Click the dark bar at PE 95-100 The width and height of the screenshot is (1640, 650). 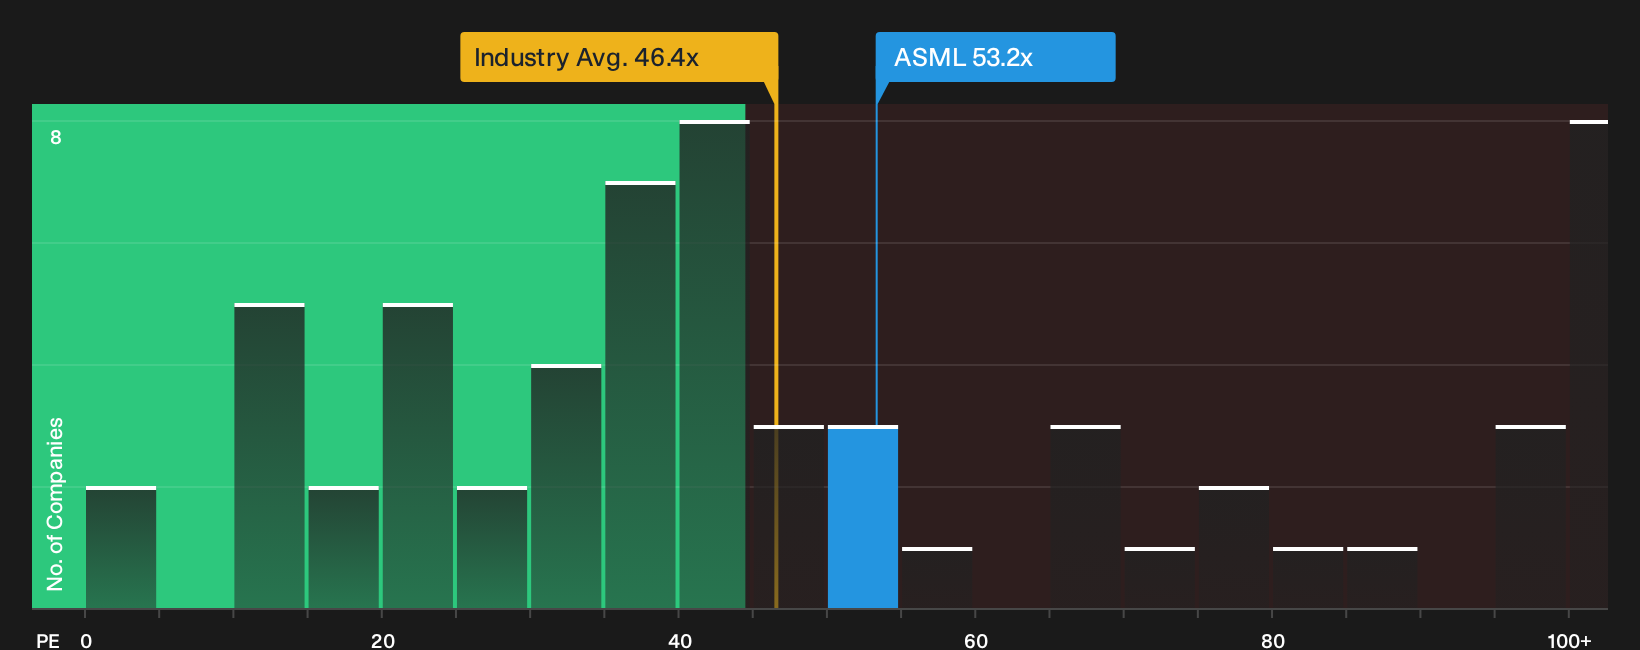click(1531, 517)
